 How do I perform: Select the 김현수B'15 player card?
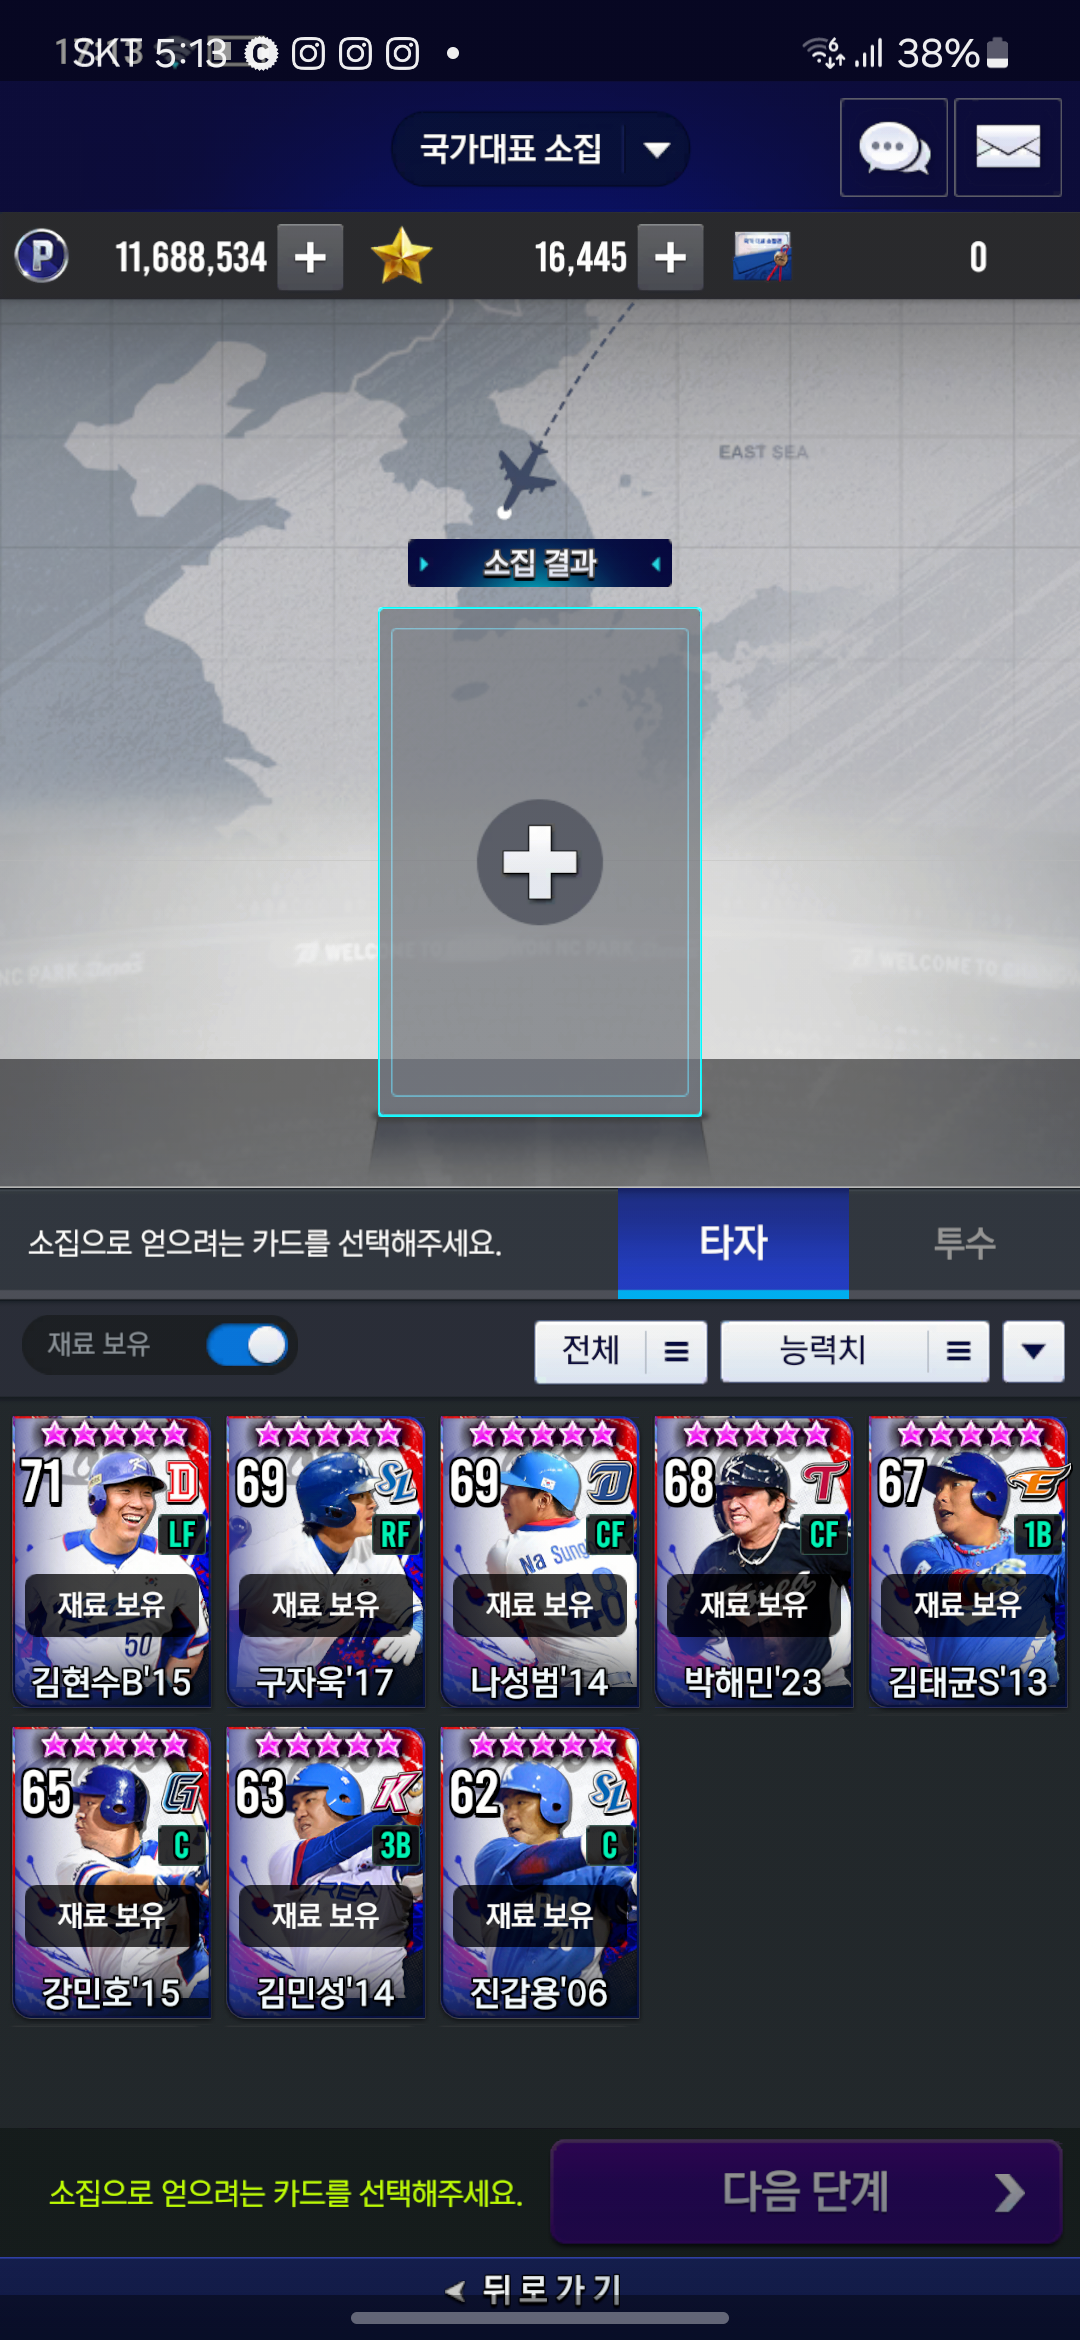tap(112, 1561)
